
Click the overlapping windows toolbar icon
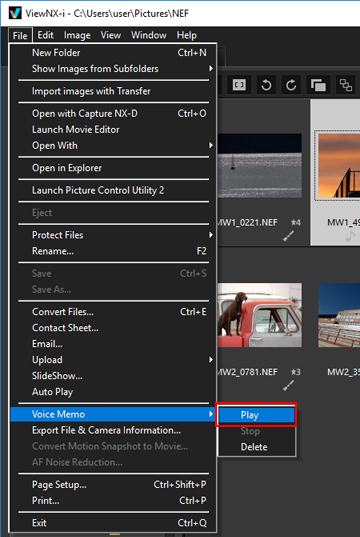318,85
